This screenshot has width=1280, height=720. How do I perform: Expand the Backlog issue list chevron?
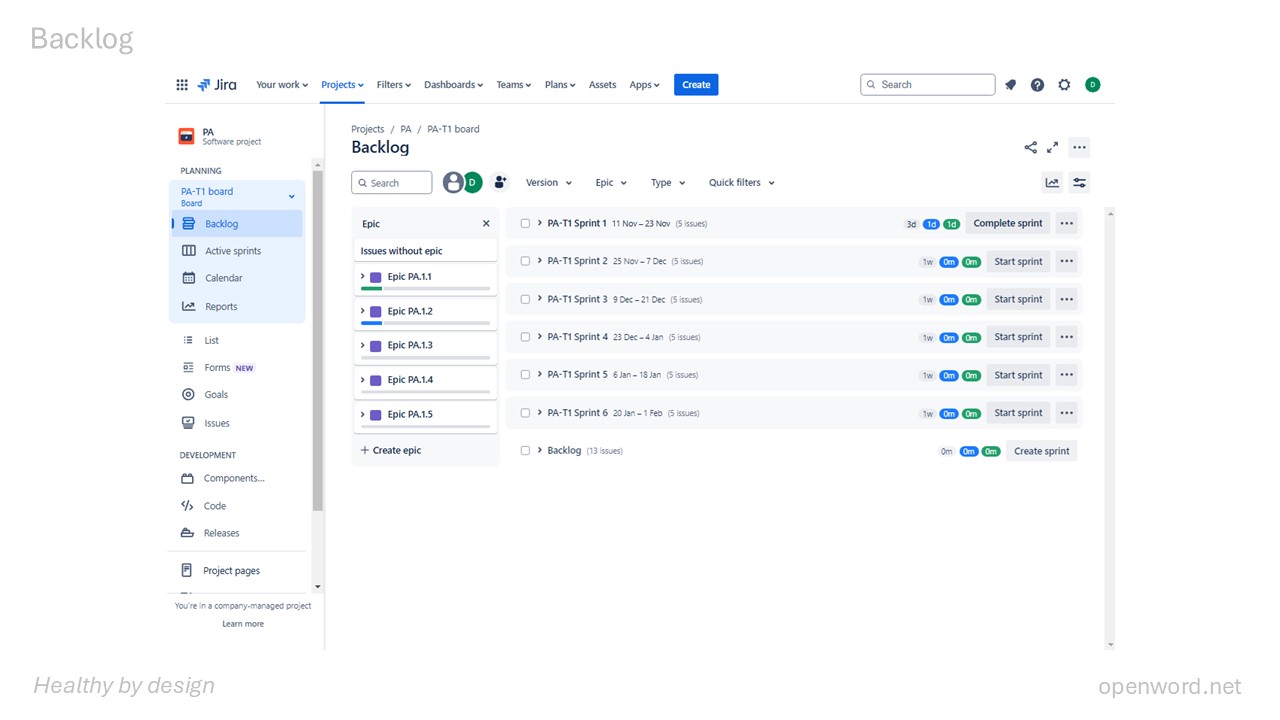click(x=539, y=450)
